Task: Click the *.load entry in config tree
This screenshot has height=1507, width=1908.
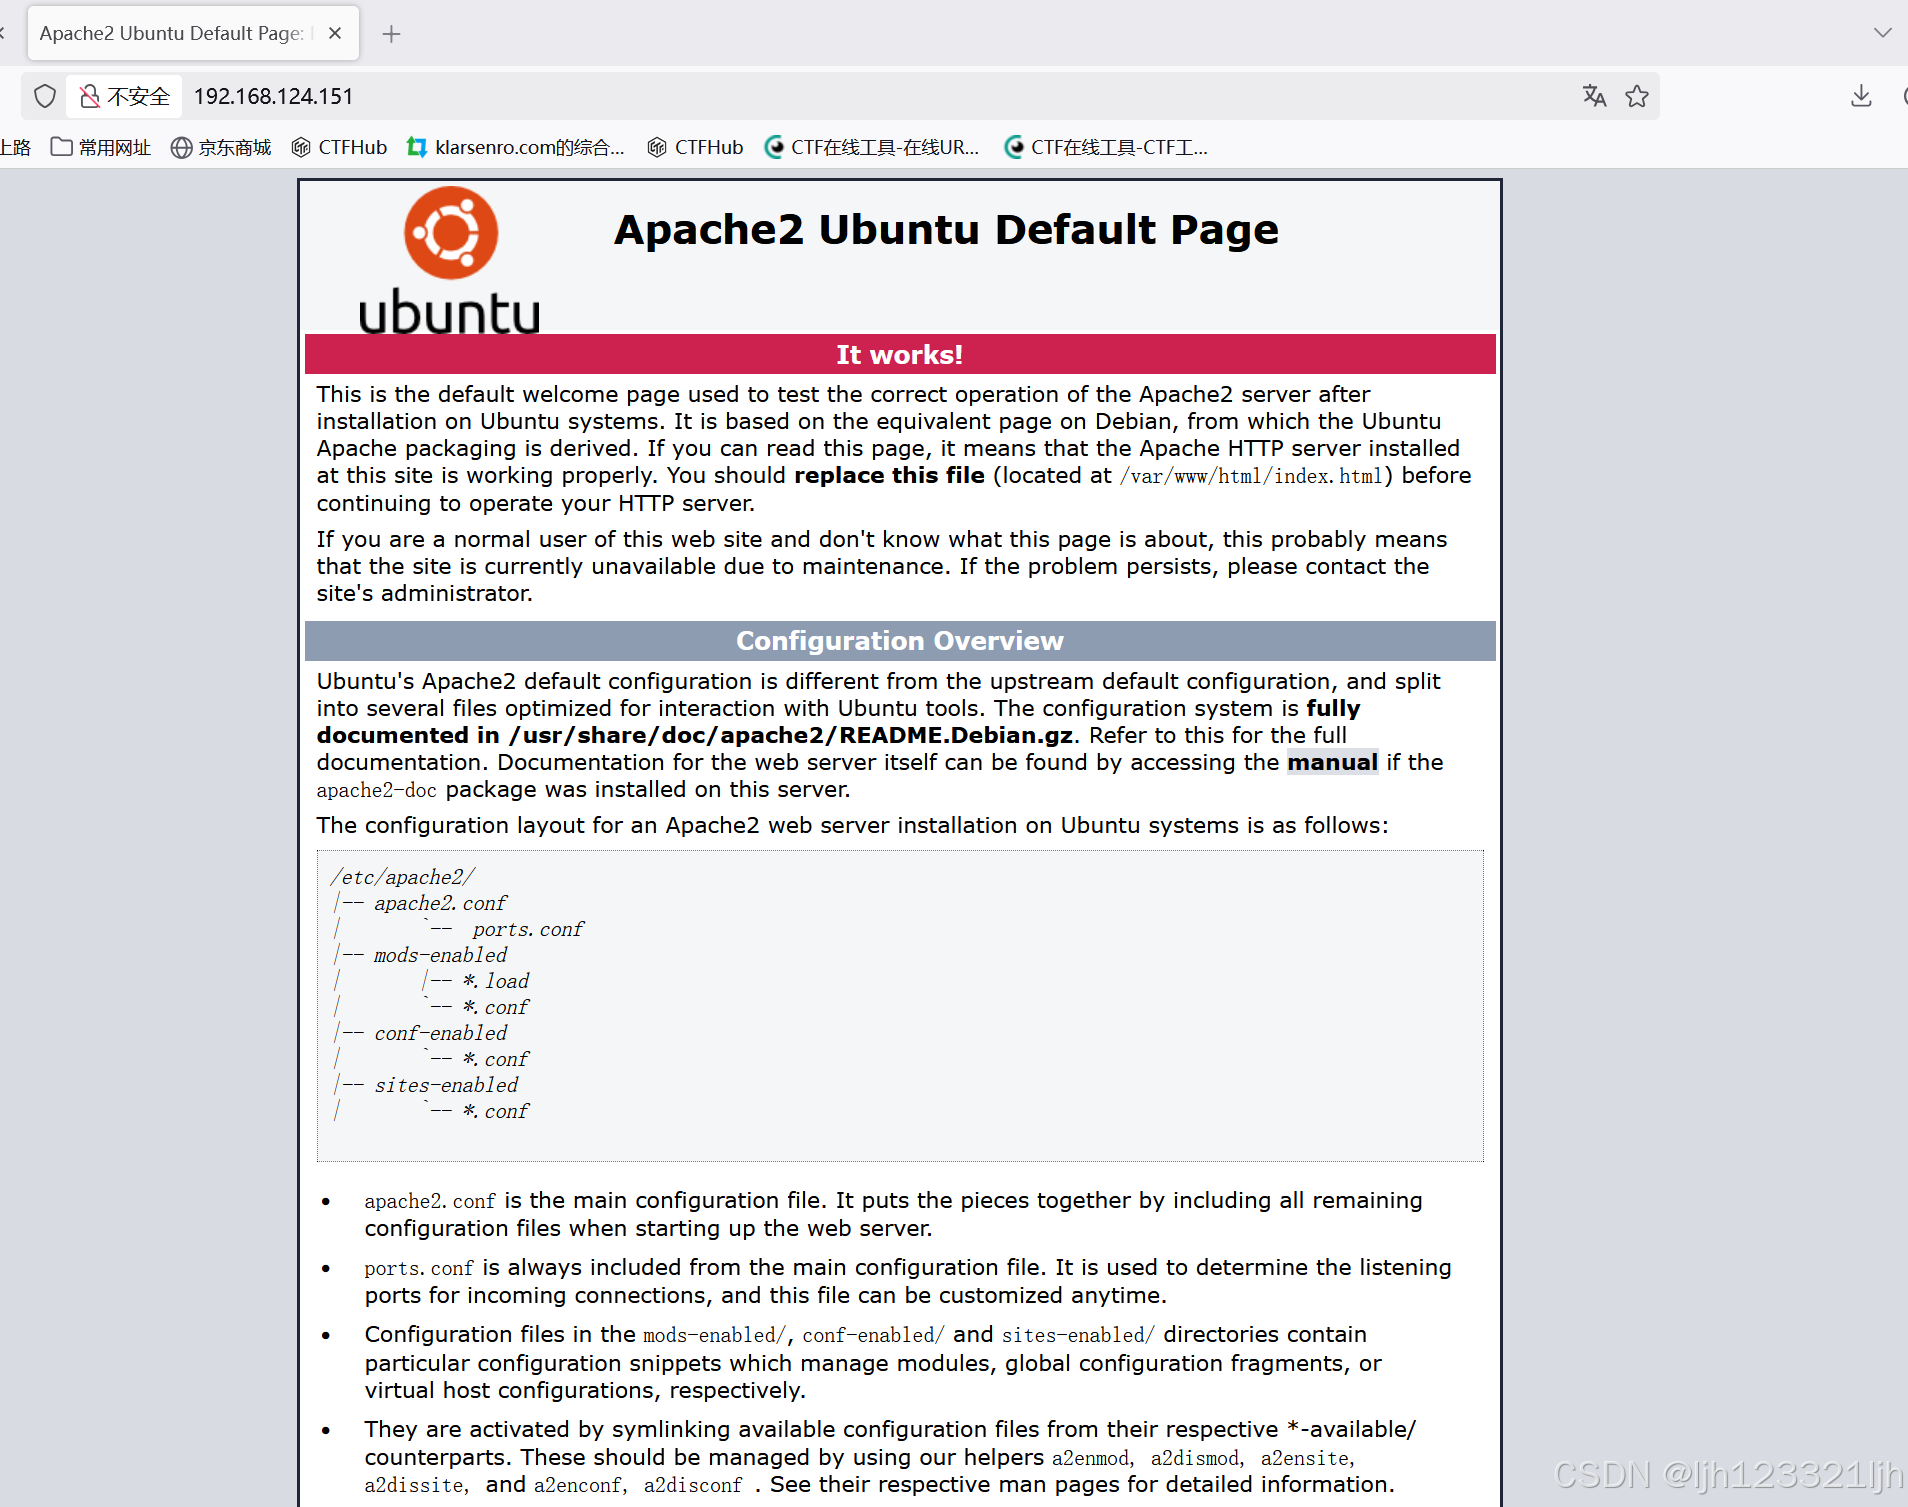Action: (x=496, y=981)
